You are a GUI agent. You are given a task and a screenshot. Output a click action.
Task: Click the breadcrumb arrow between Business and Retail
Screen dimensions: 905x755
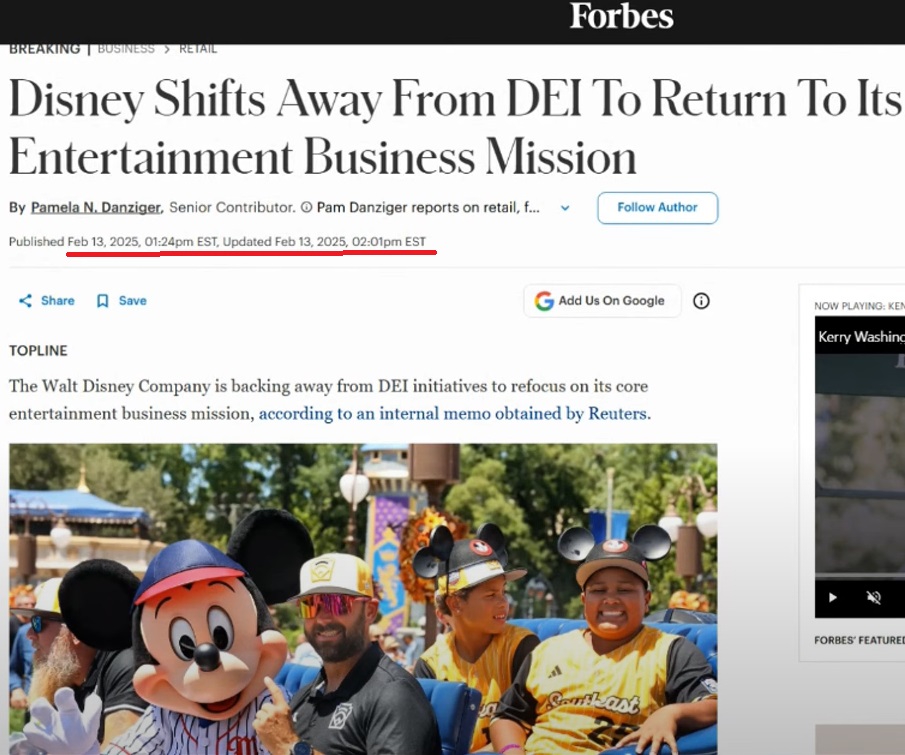point(167,49)
